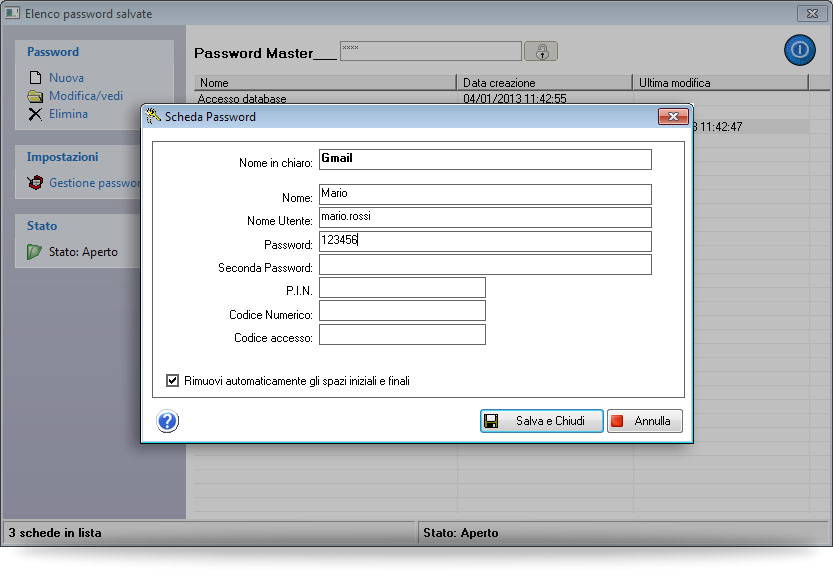Viewport: 833px width, 576px height.
Task: Click the red square cancel icon
Action: (617, 421)
